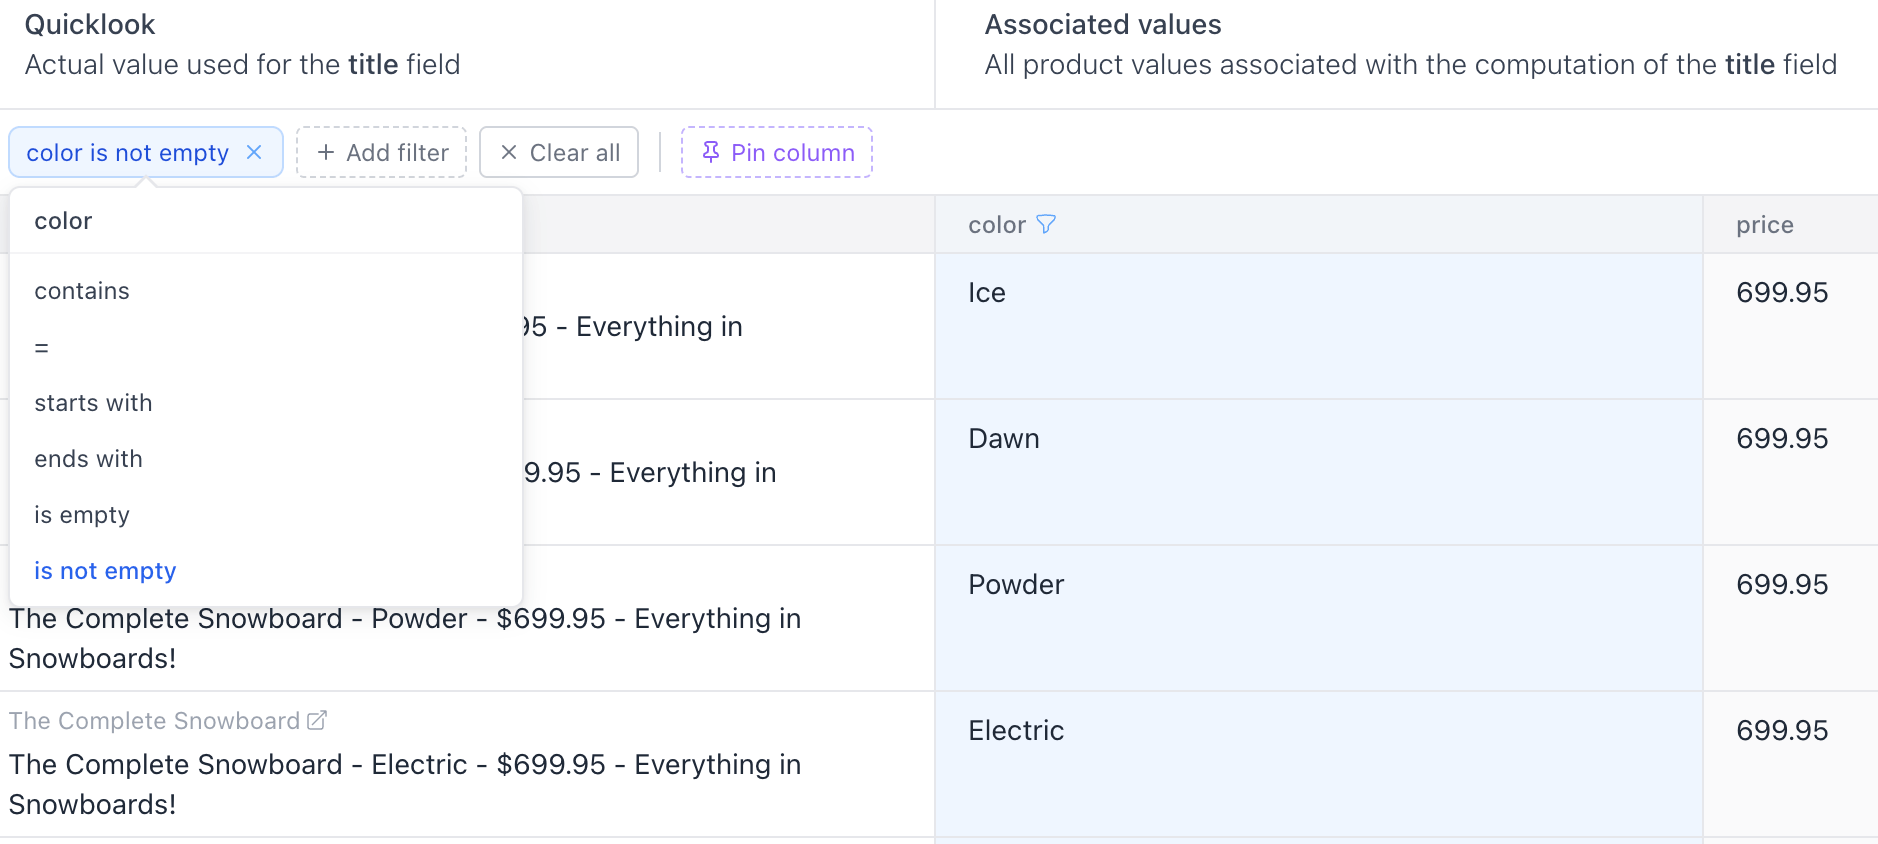Open The Complete Snowboard external link icon
Viewport: 1878px width, 844px height.
(318, 719)
